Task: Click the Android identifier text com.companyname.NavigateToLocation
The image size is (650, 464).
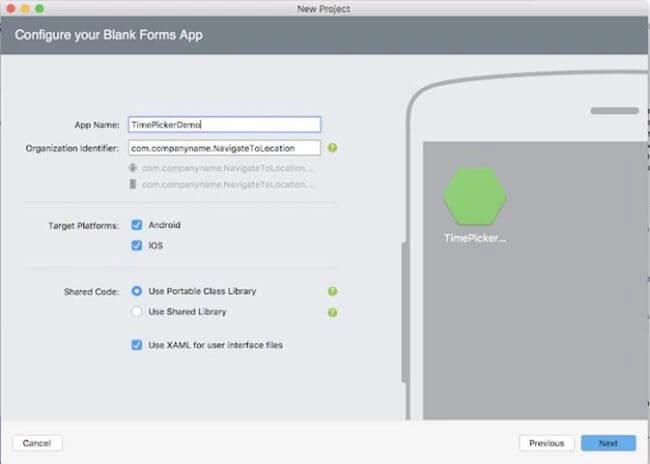Action: pos(228,168)
